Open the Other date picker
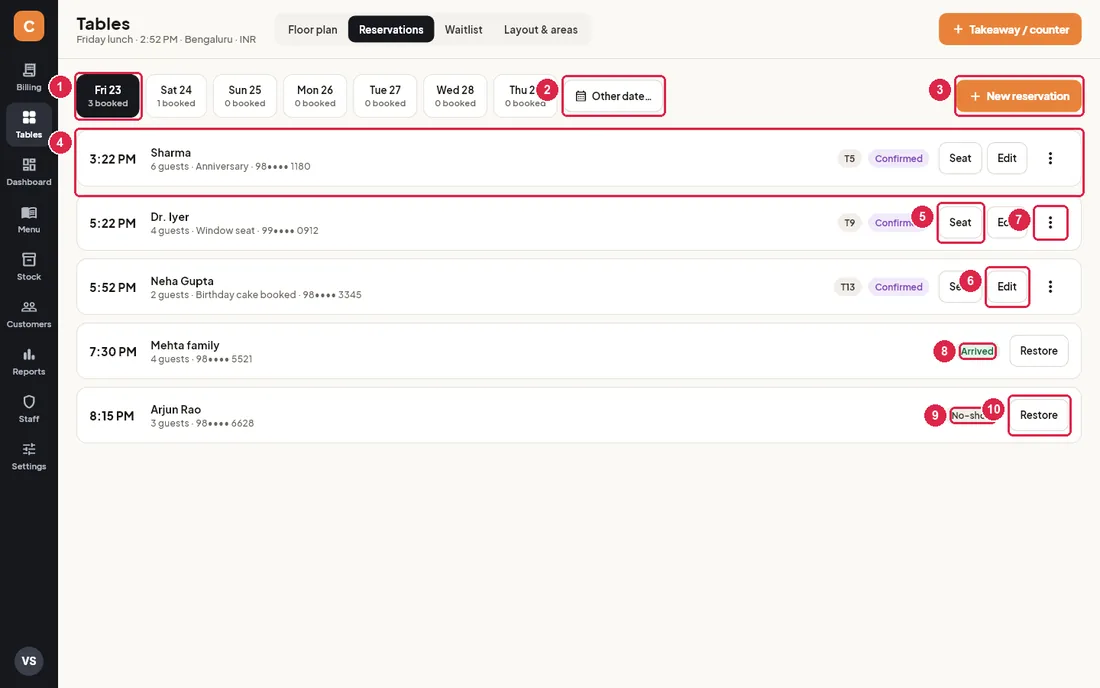 pos(613,96)
